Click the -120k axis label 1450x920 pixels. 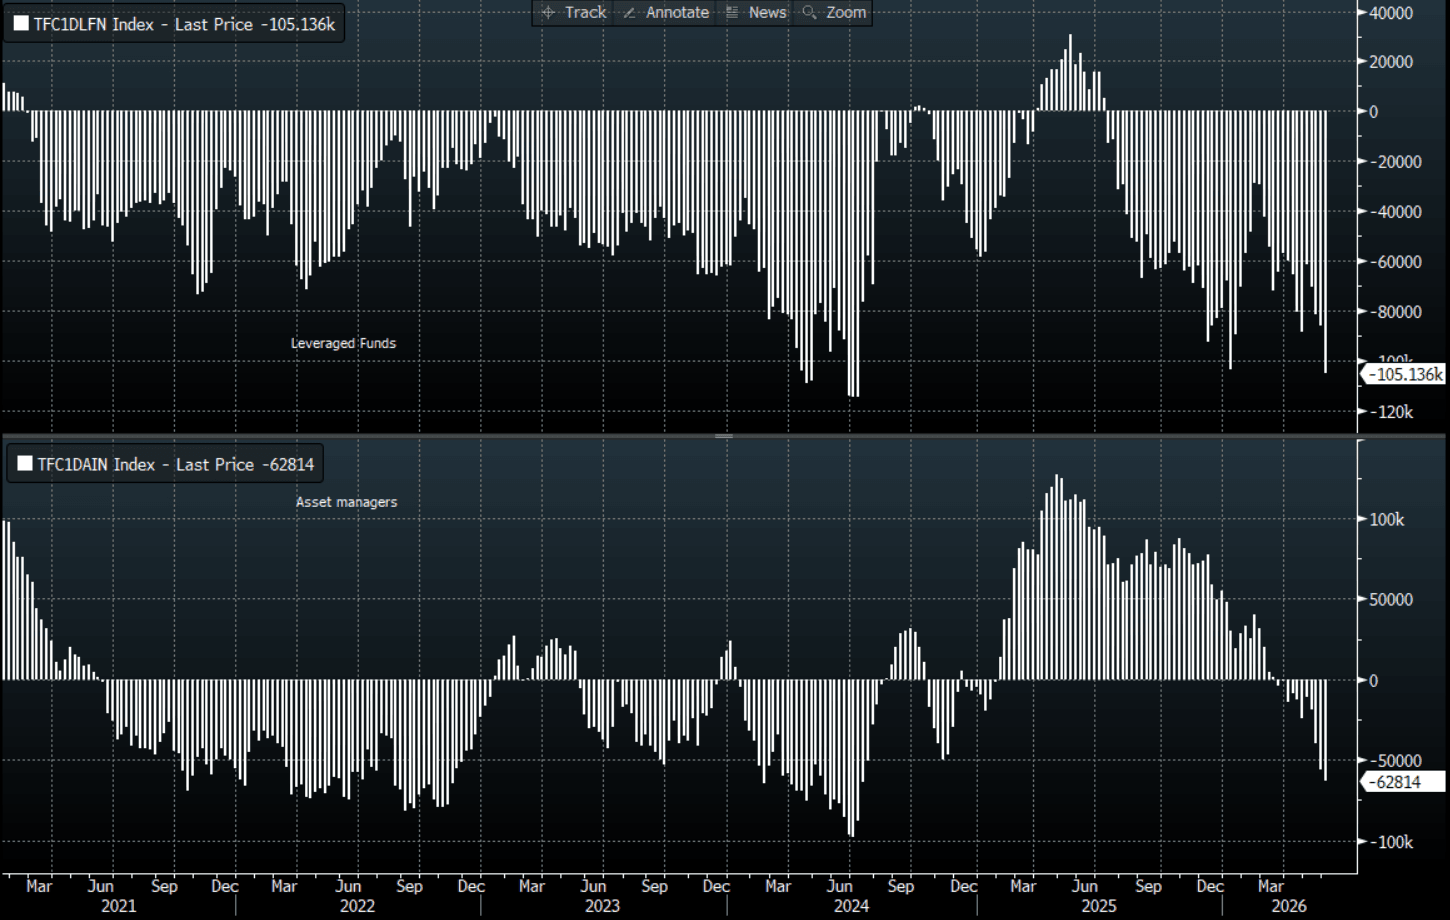point(1391,412)
